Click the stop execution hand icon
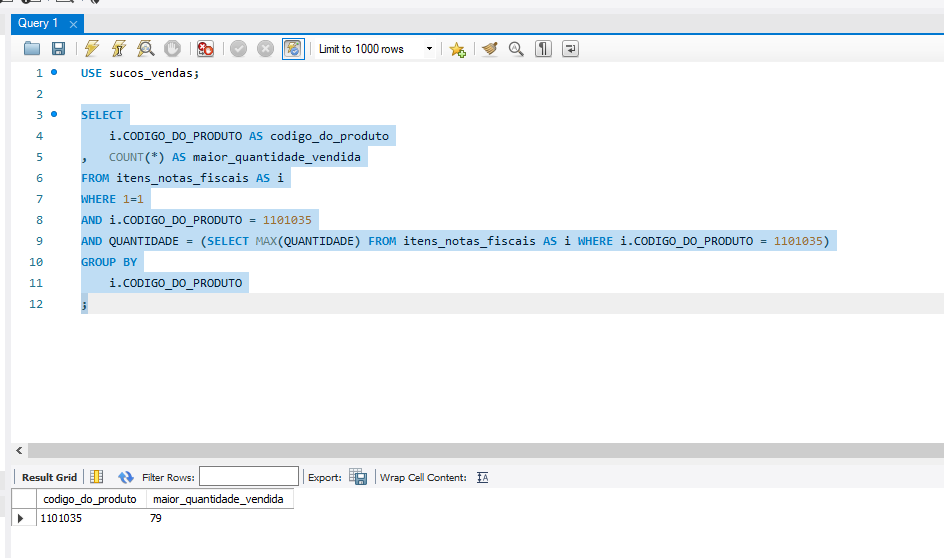Viewport: 944px width, 558px height. pyautogui.click(x=172, y=49)
